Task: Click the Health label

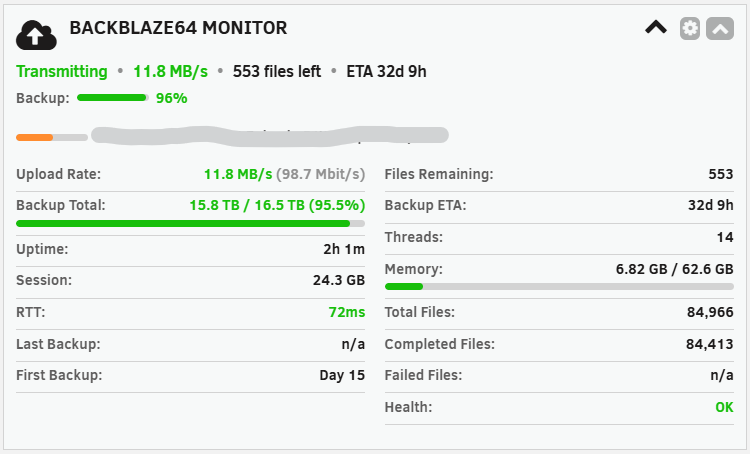Action: pyautogui.click(x=408, y=407)
